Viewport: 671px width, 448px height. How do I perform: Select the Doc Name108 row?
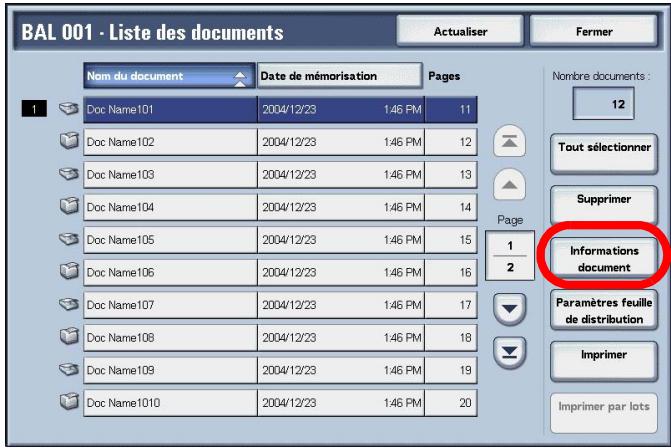(280, 338)
